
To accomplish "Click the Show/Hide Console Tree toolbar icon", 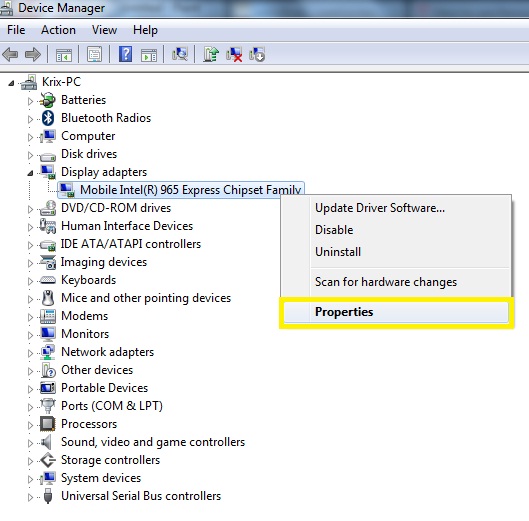I will [64, 54].
